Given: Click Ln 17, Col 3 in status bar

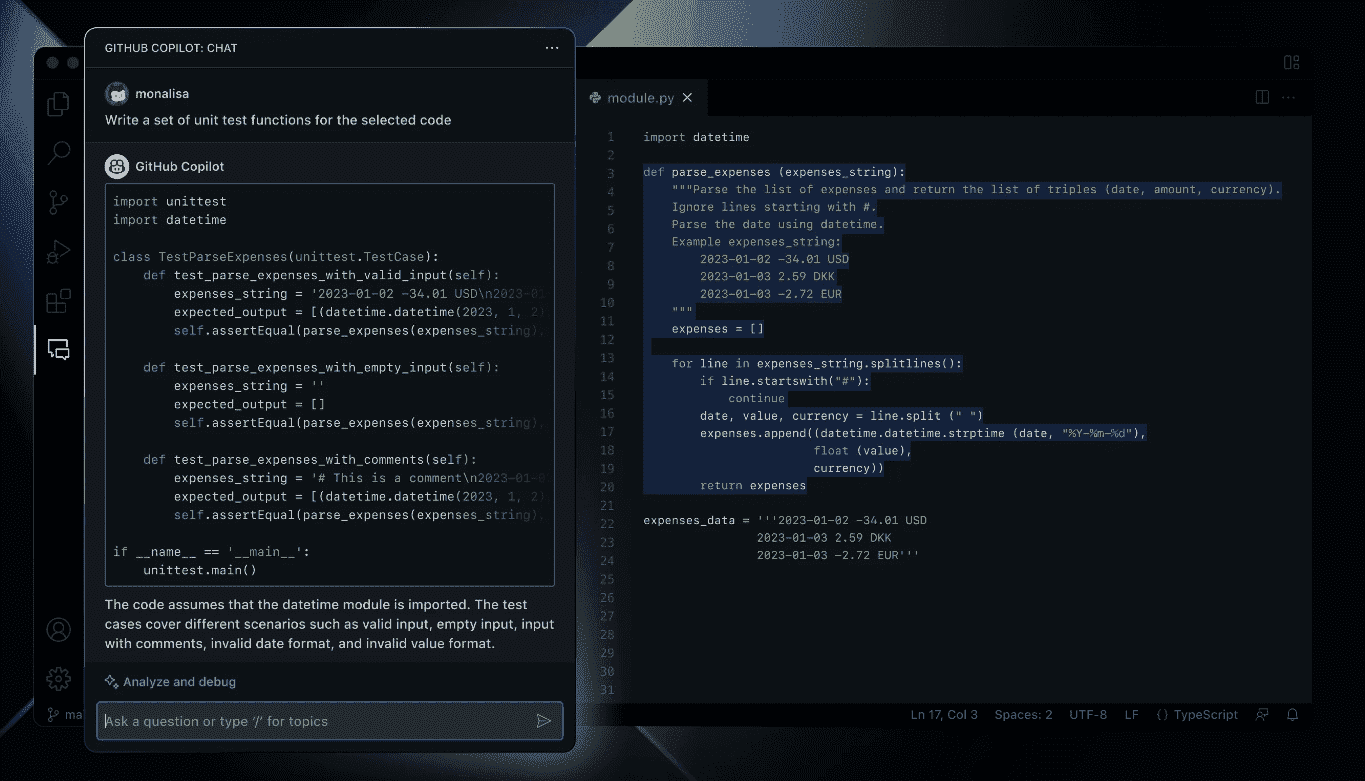Looking at the screenshot, I should point(944,715).
